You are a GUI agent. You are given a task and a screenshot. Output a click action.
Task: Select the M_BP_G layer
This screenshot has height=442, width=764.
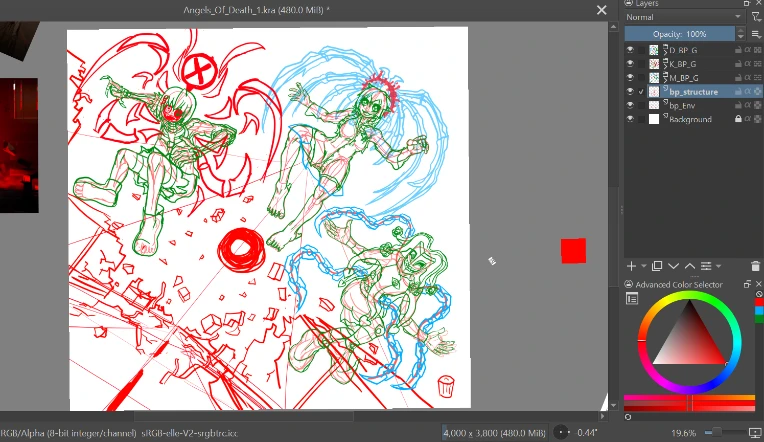(x=684, y=78)
